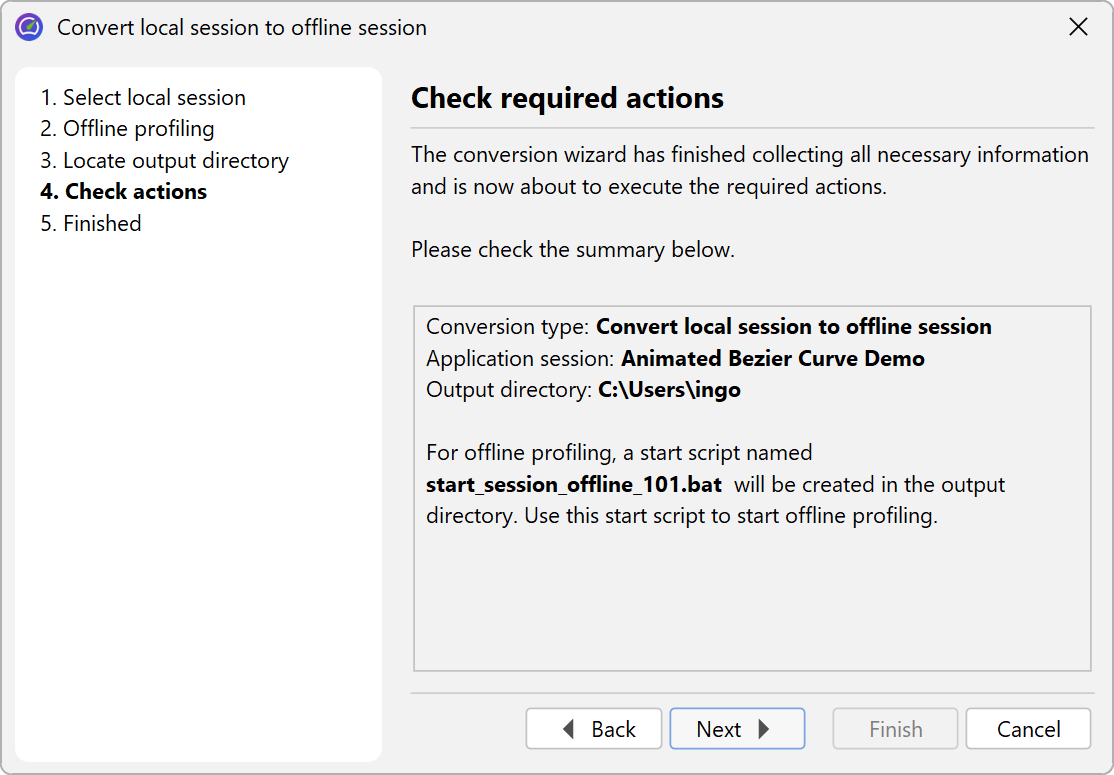Jump to step 3 Locate output directory

coord(165,160)
